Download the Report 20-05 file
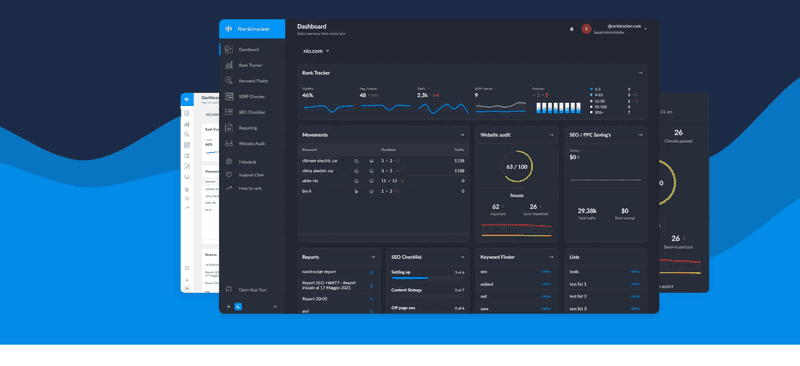Screen dimensions: 800x366 point(371,299)
